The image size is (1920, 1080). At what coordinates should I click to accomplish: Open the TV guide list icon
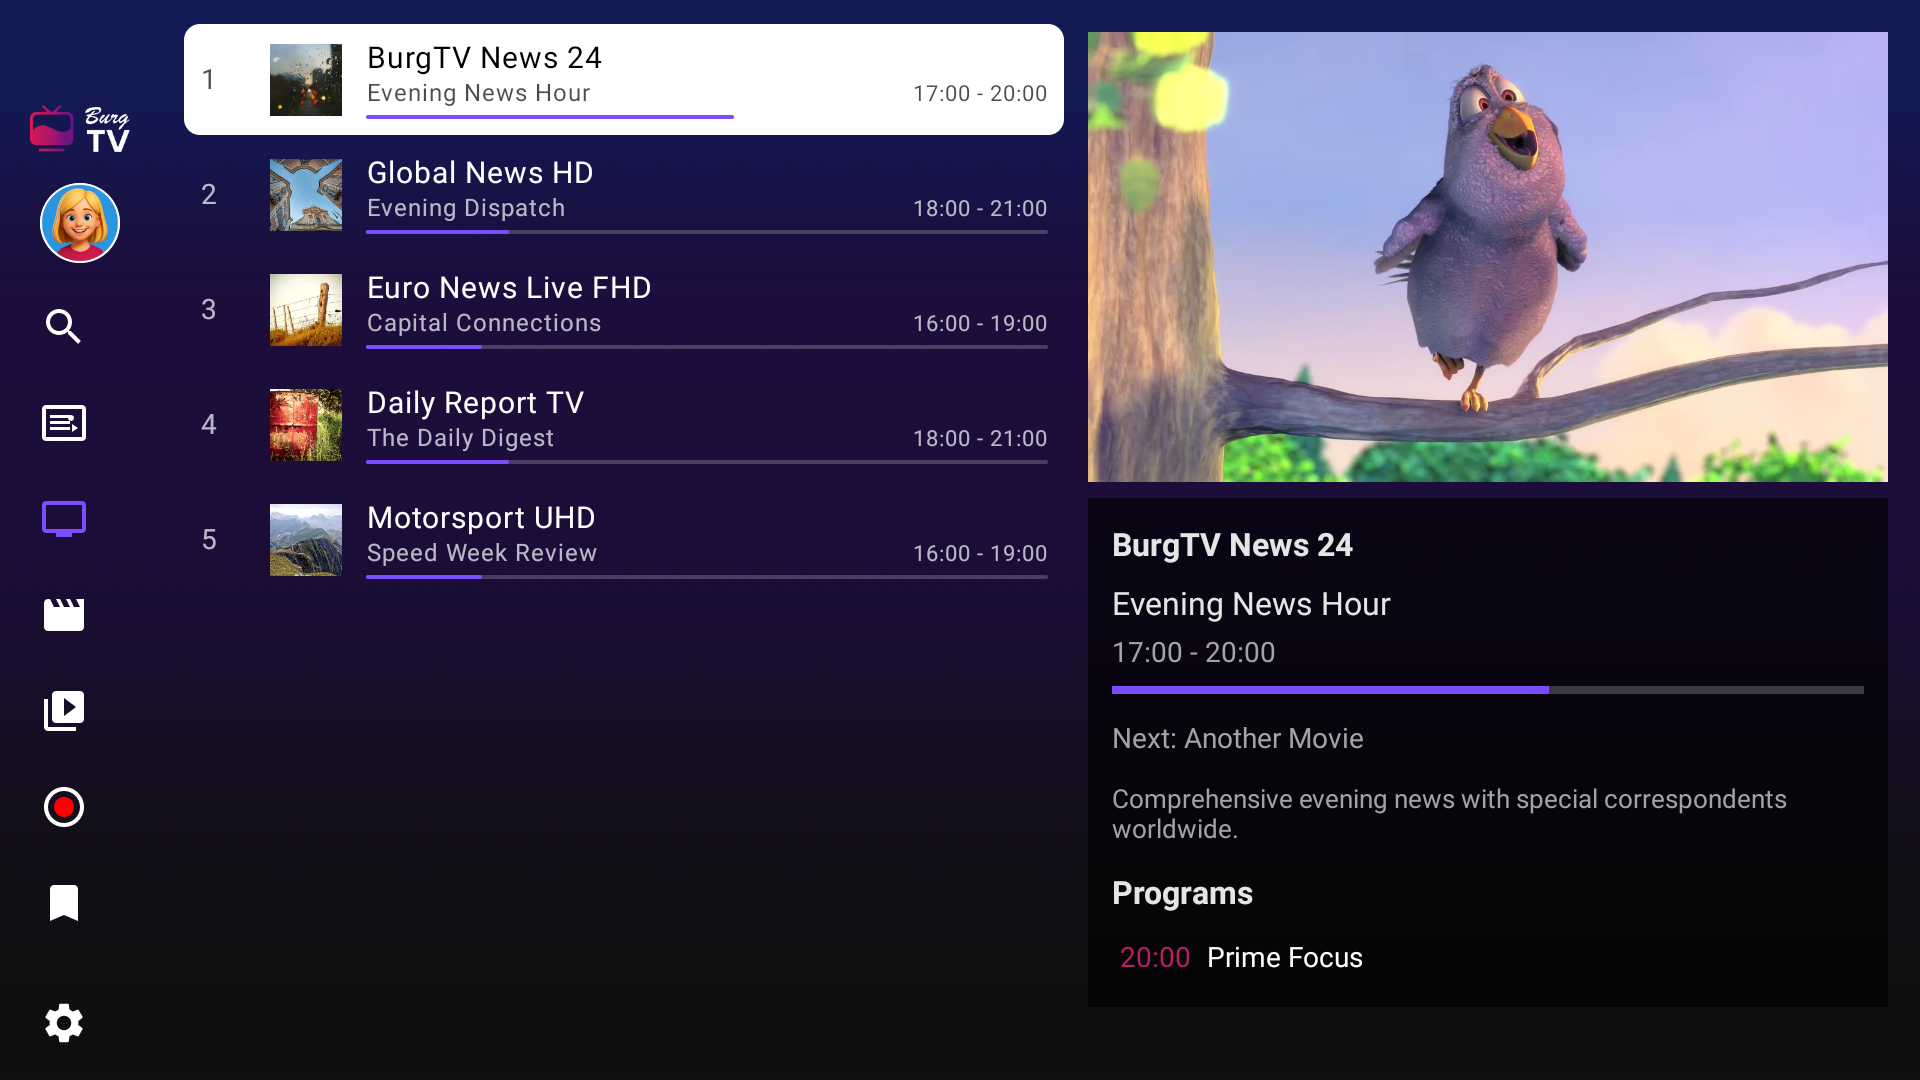tap(63, 423)
